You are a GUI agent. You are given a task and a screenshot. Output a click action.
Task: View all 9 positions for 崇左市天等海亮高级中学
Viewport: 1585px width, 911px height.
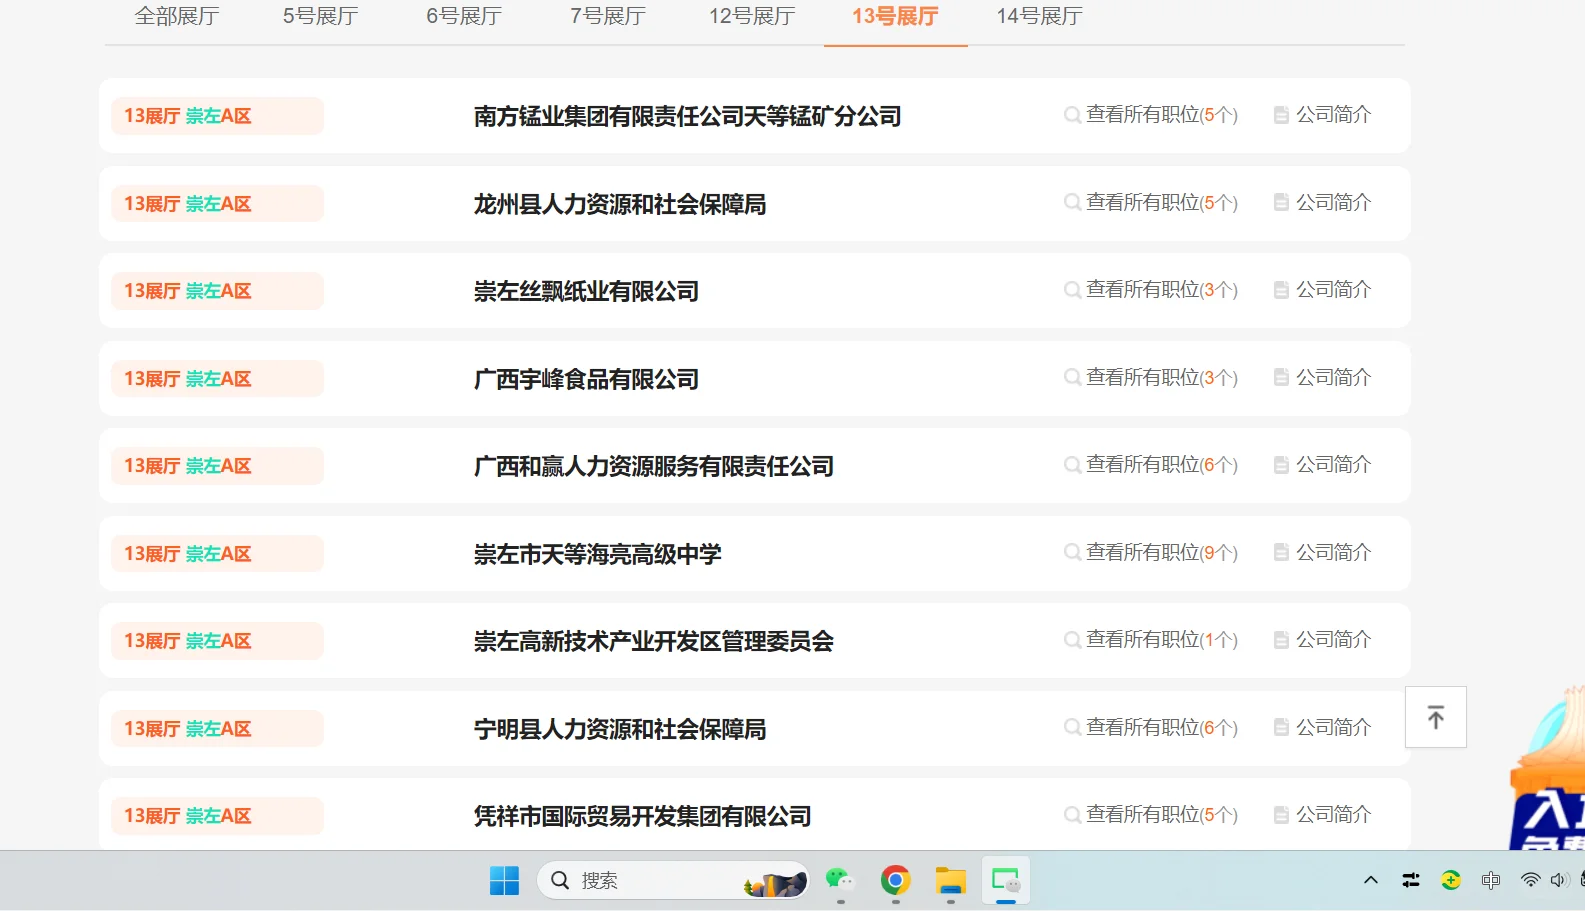(x=1161, y=553)
